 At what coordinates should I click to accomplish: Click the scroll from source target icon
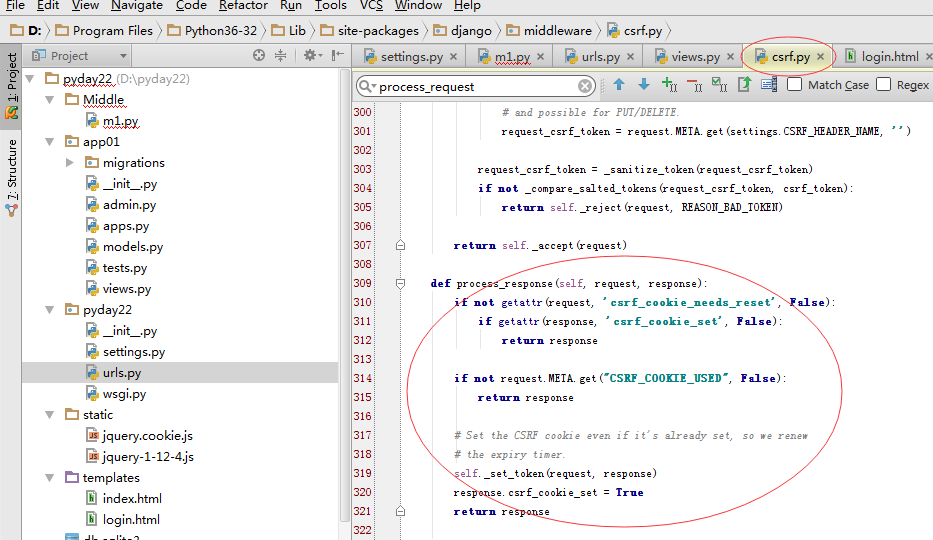[260, 56]
